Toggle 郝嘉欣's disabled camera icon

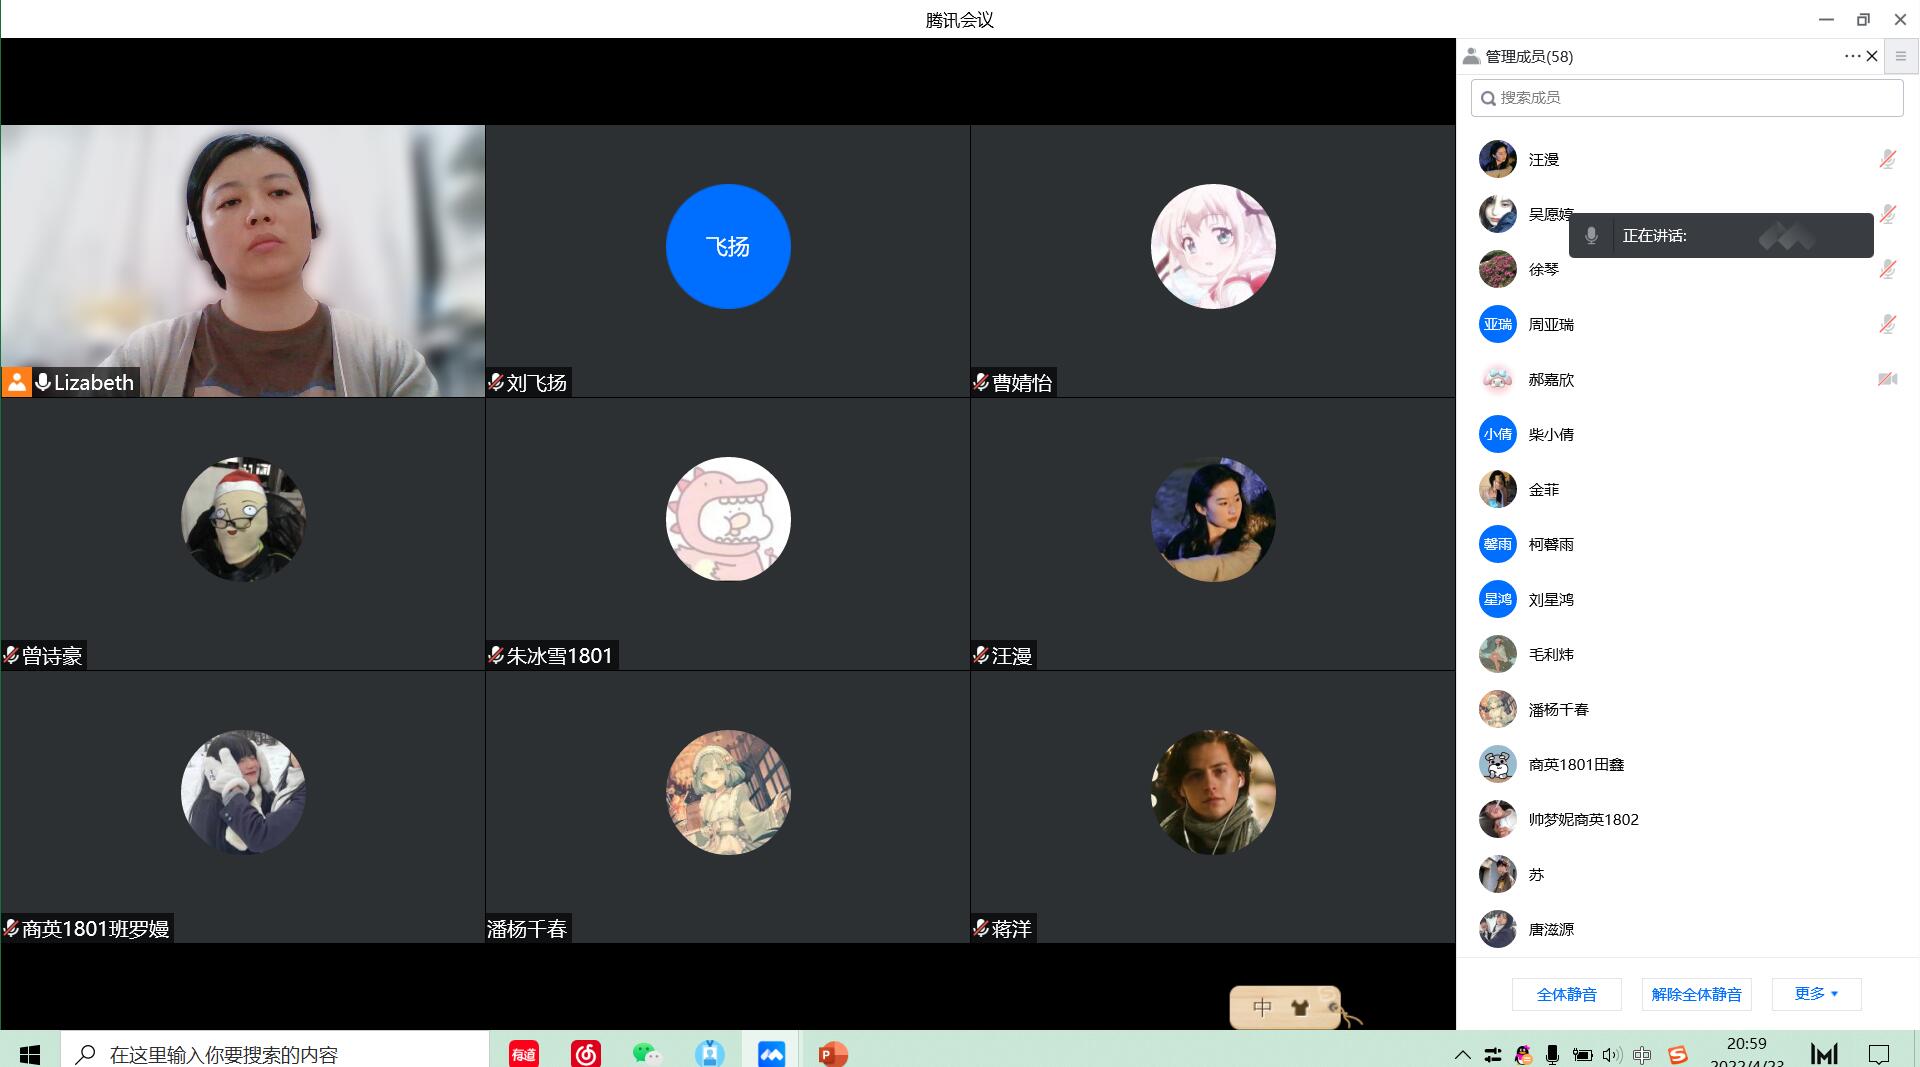(1887, 379)
